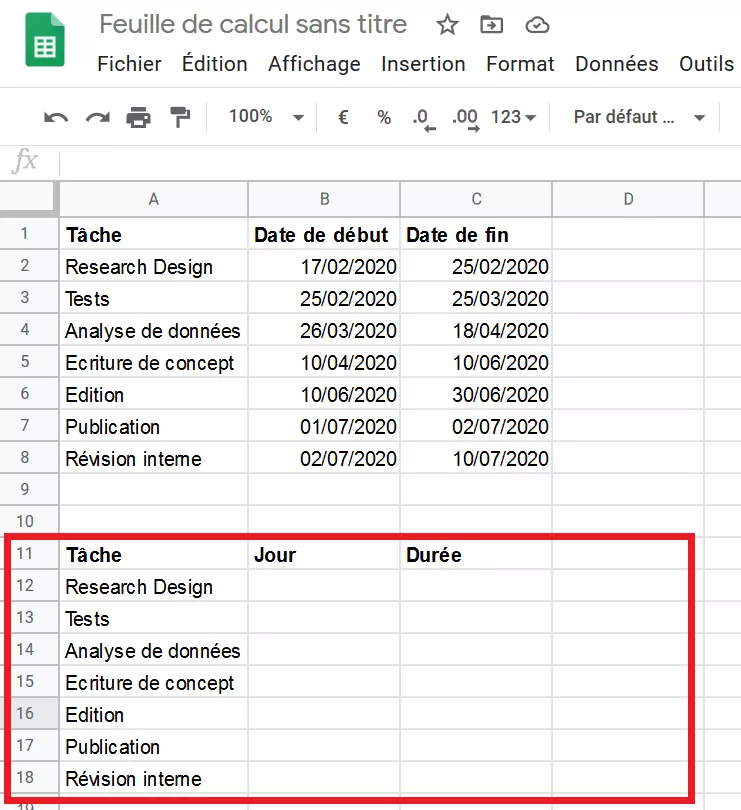This screenshot has width=741, height=810.
Task: Click the Google Sheets home icon
Action: pyautogui.click(x=45, y=40)
